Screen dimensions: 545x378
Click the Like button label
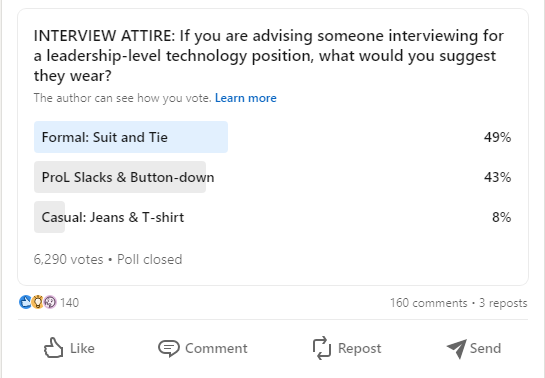[x=82, y=348]
